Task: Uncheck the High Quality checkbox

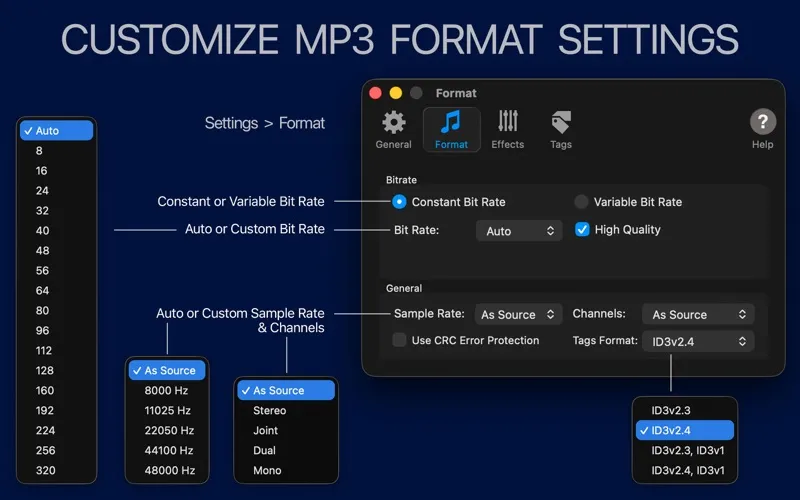Action: [582, 230]
